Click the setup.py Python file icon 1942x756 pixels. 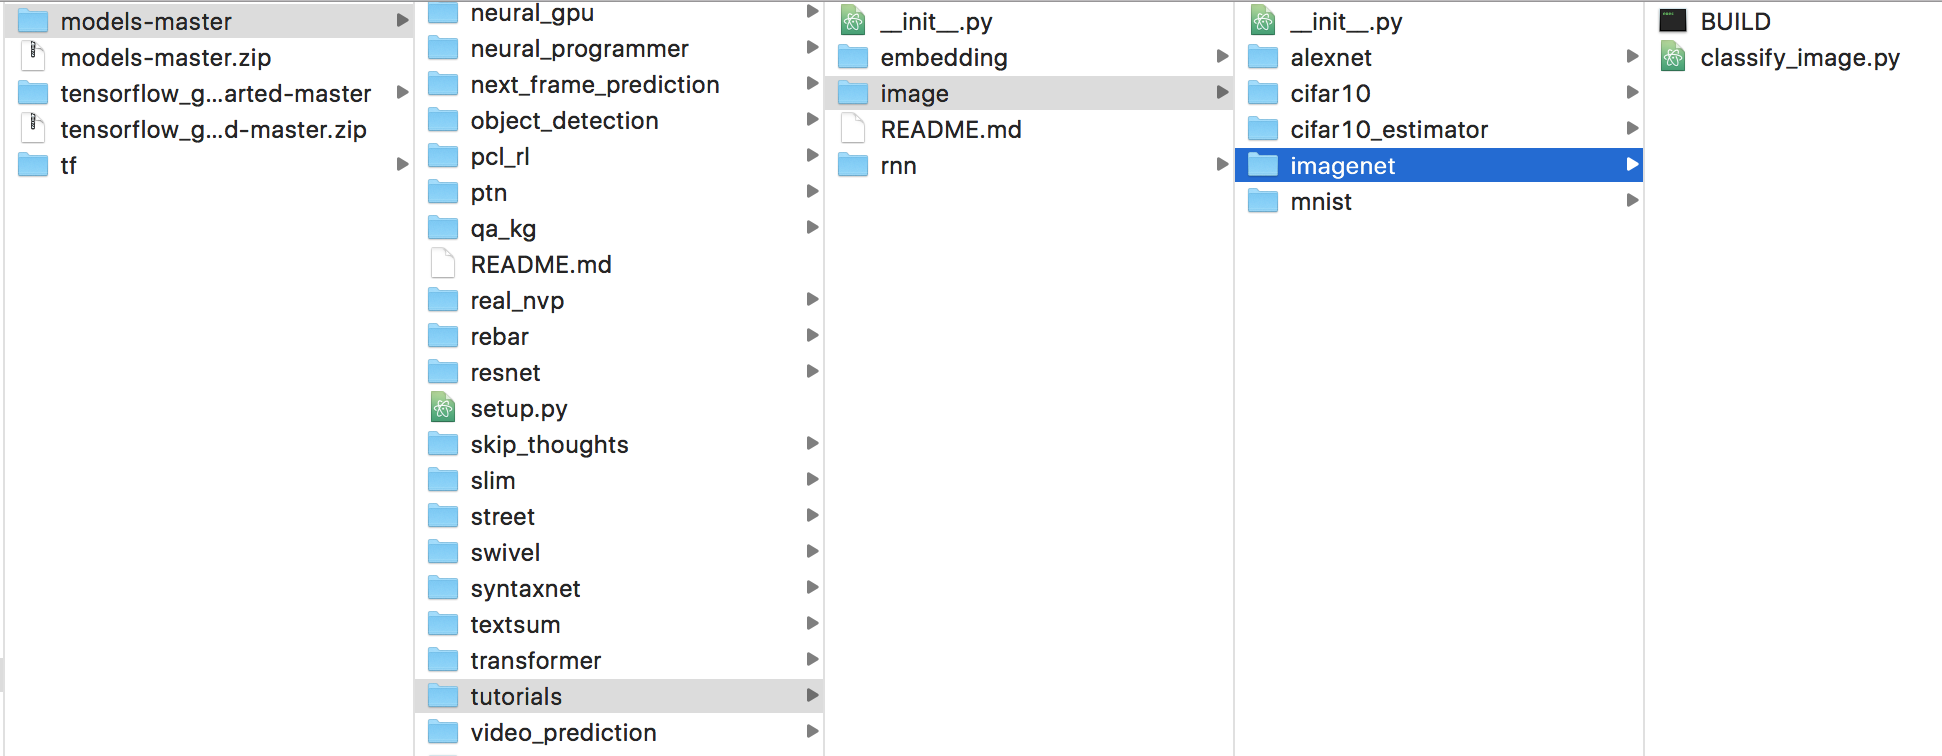pyautogui.click(x=443, y=408)
